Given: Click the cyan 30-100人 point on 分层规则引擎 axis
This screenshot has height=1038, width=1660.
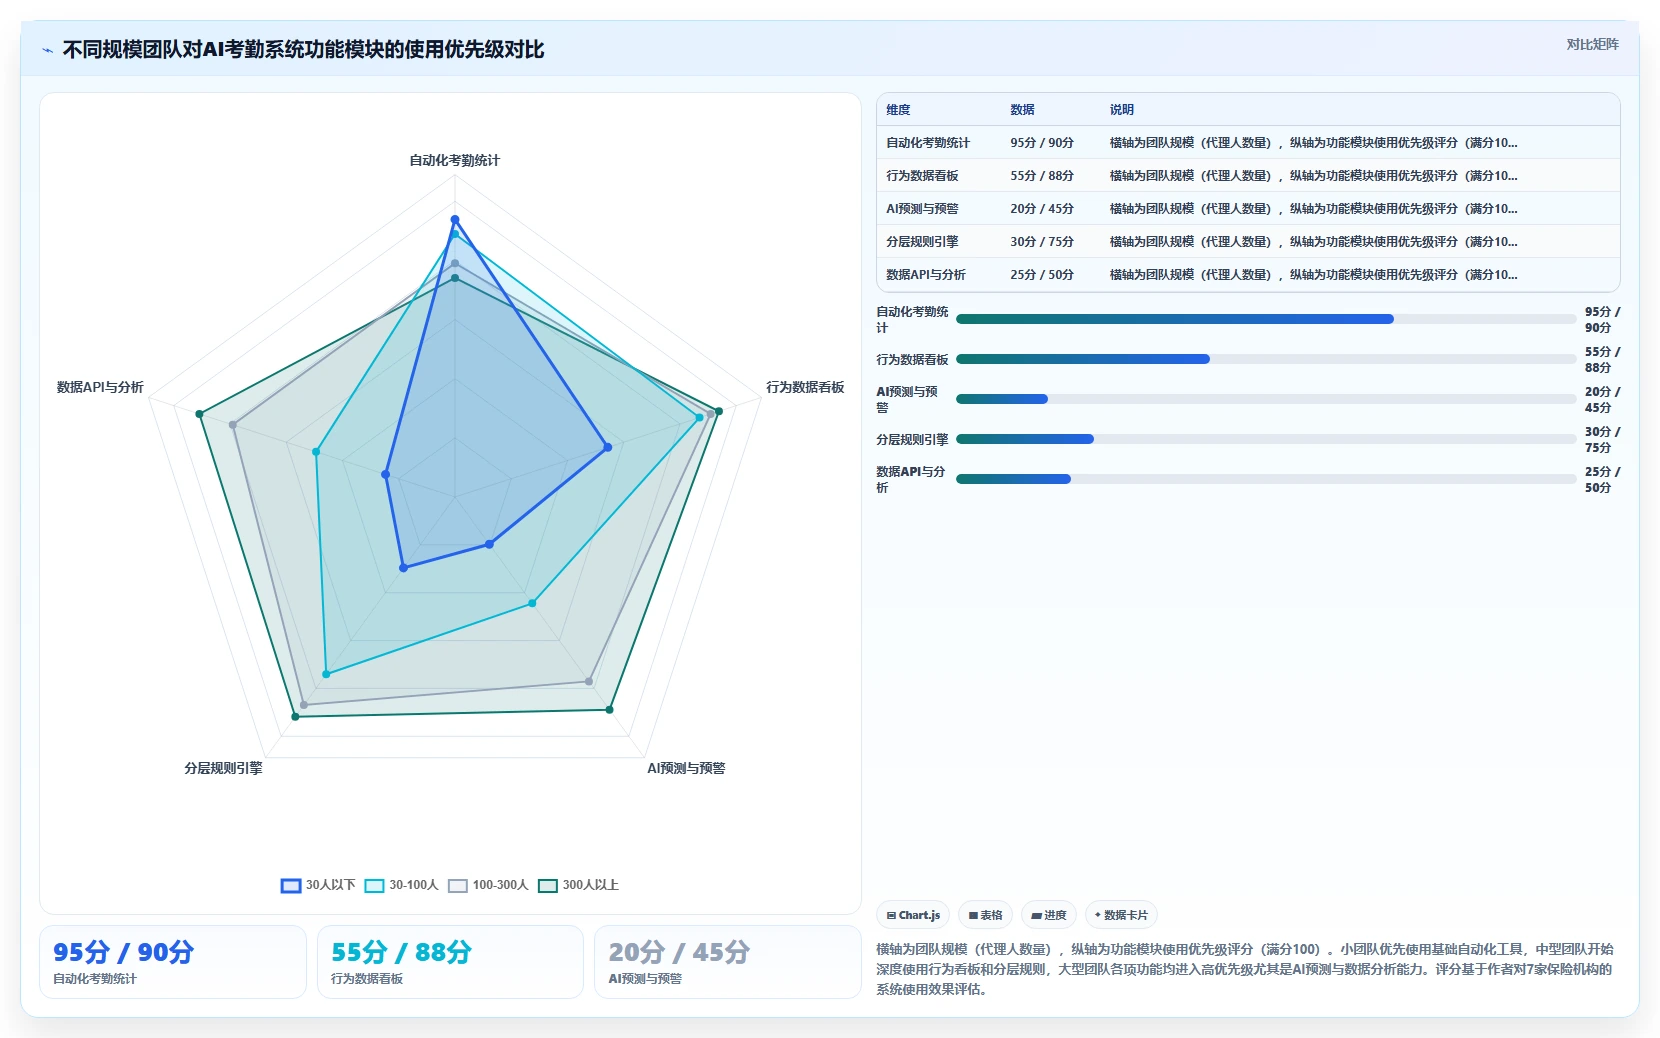Looking at the screenshot, I should [x=326, y=675].
